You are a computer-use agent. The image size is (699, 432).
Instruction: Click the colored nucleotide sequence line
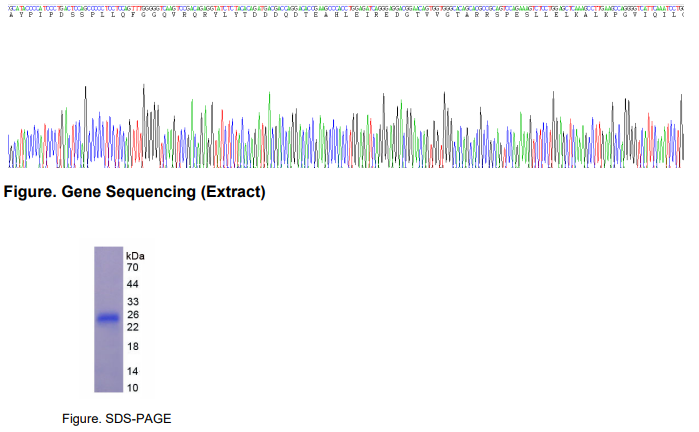pyautogui.click(x=345, y=5)
